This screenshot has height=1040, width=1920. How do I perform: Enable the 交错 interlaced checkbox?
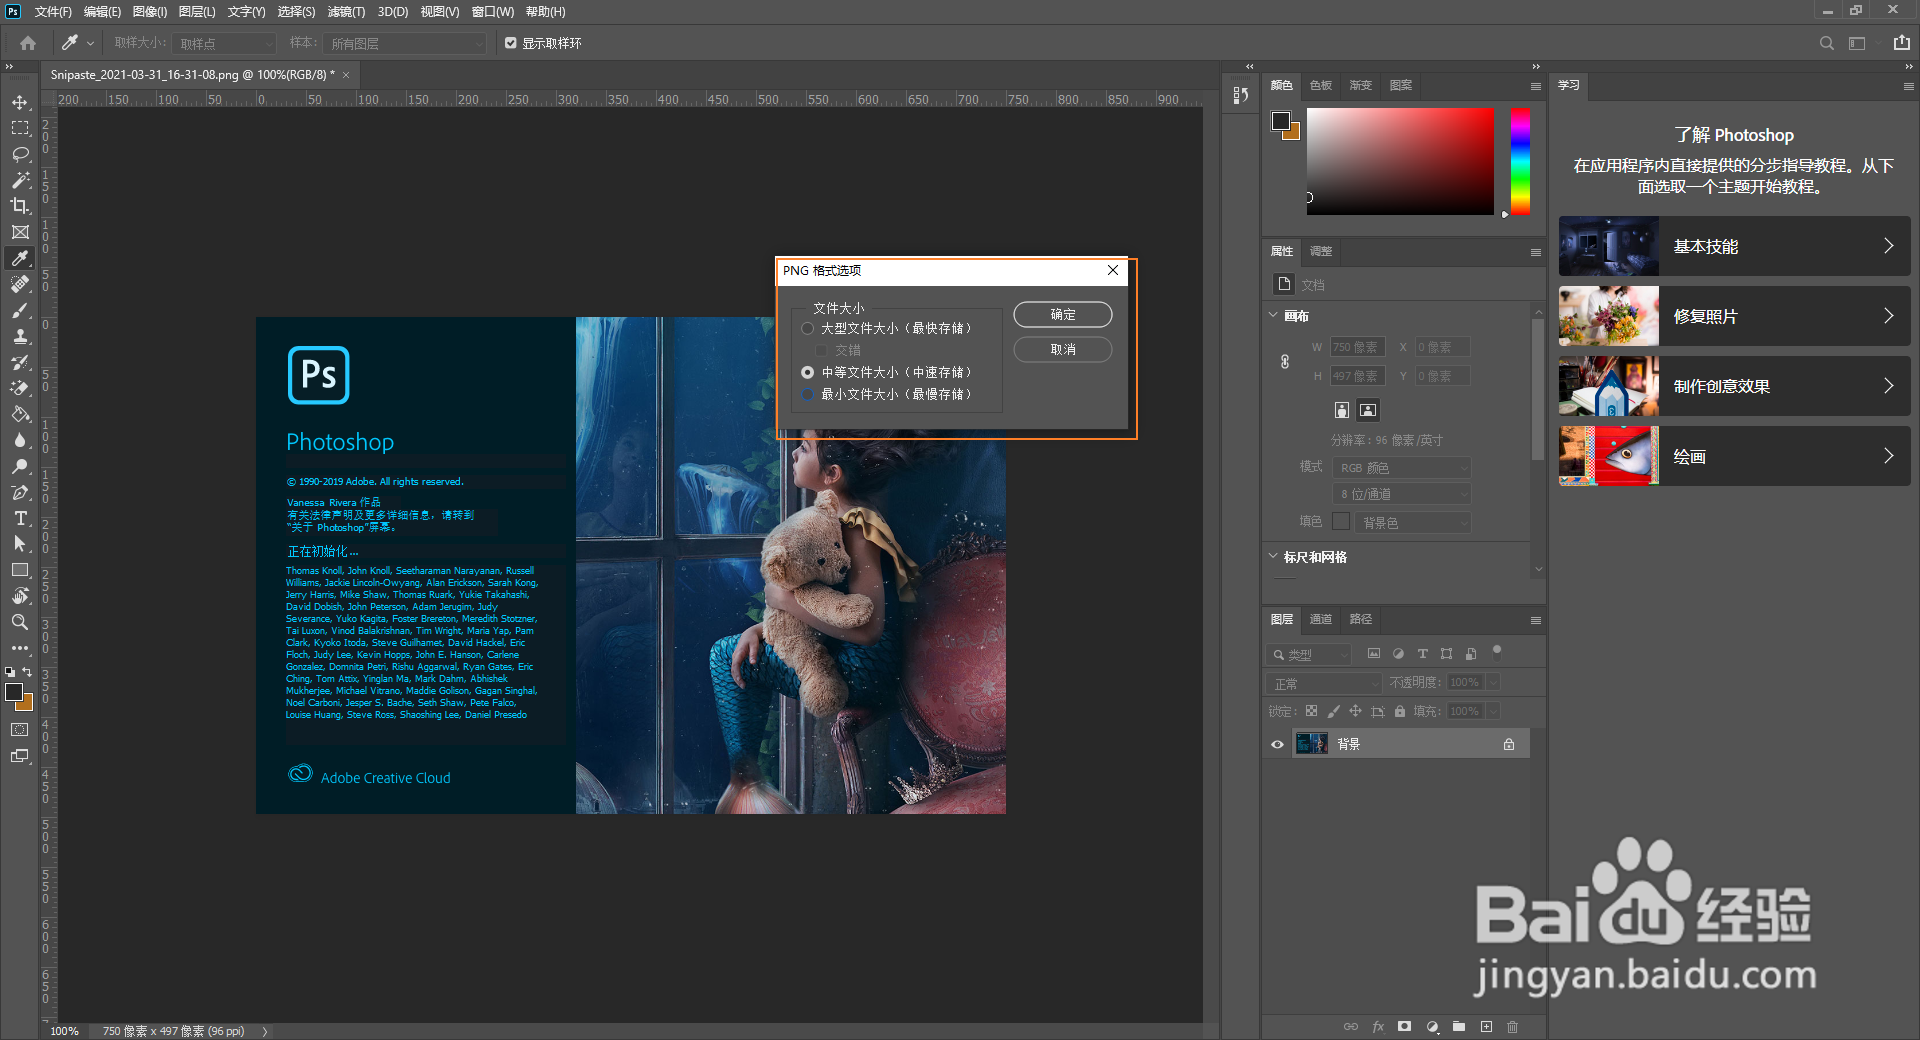click(822, 350)
